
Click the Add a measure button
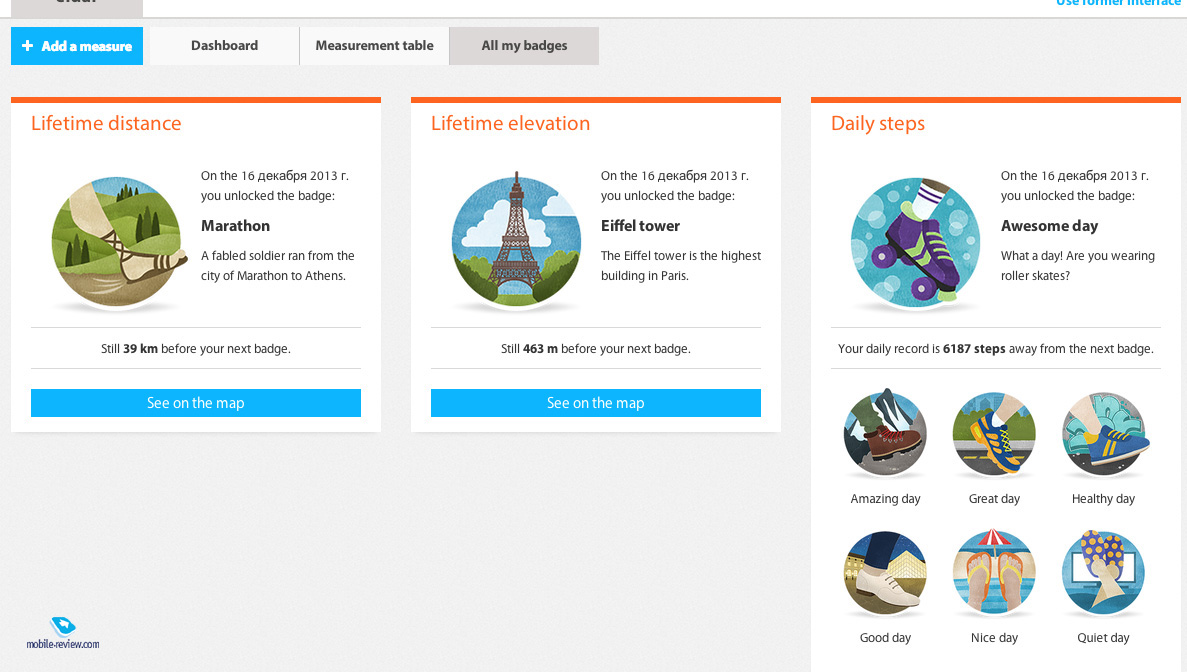pos(76,45)
